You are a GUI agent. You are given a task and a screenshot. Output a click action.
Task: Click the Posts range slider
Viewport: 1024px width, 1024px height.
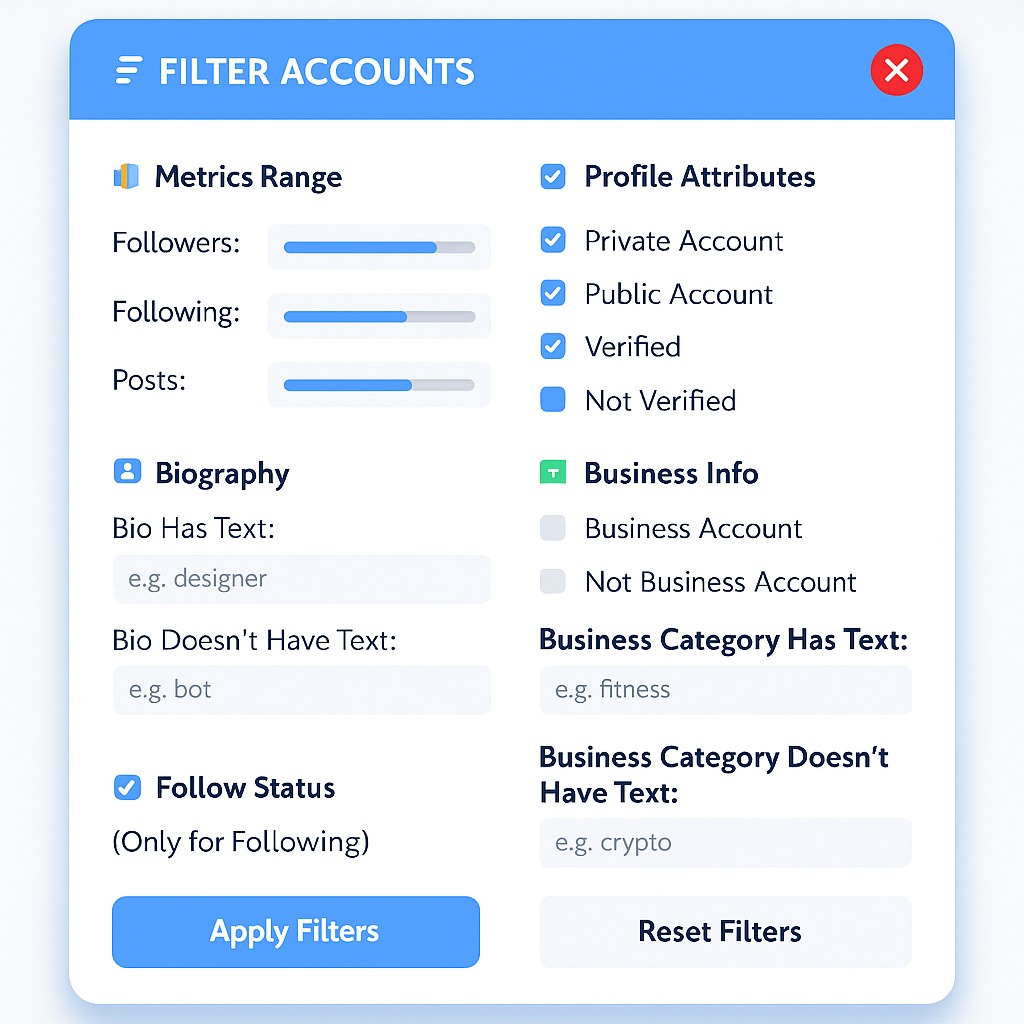tap(379, 385)
